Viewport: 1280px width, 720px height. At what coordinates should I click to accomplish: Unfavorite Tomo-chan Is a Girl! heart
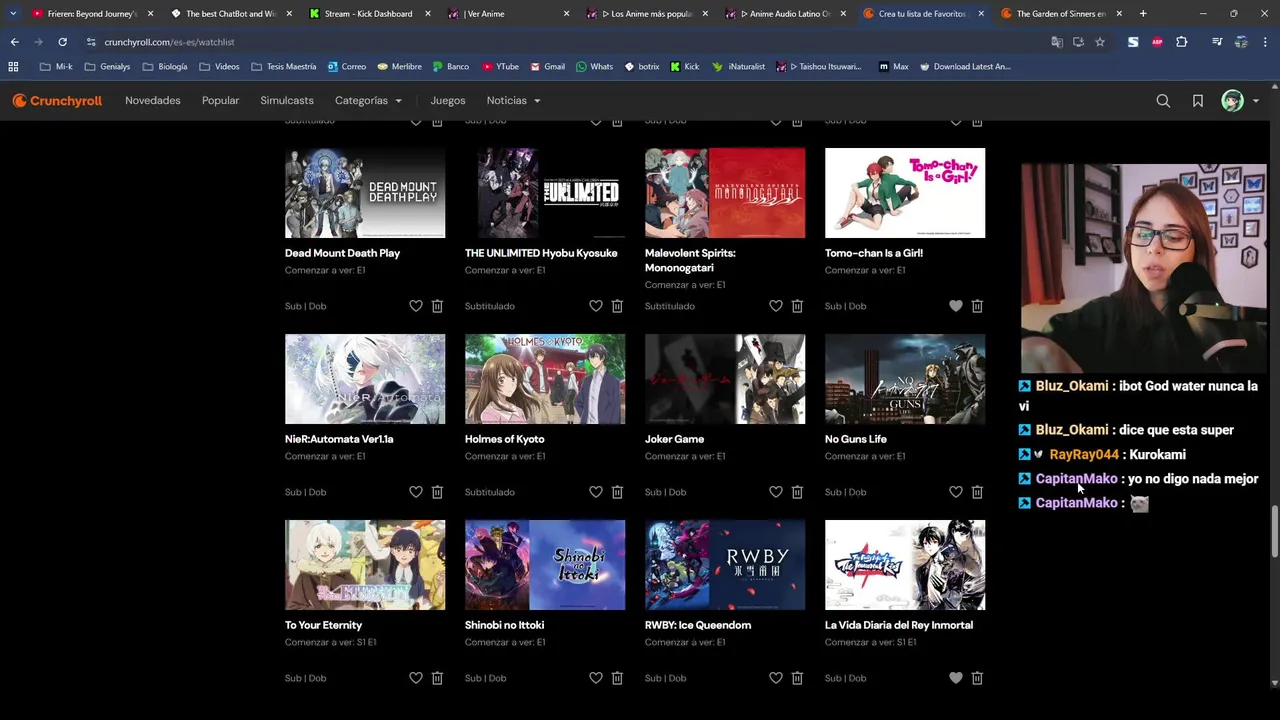point(956,306)
